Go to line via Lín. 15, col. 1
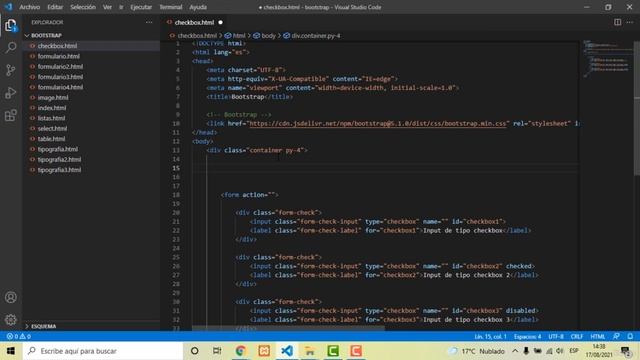This screenshot has width=640, height=360. click(x=490, y=336)
